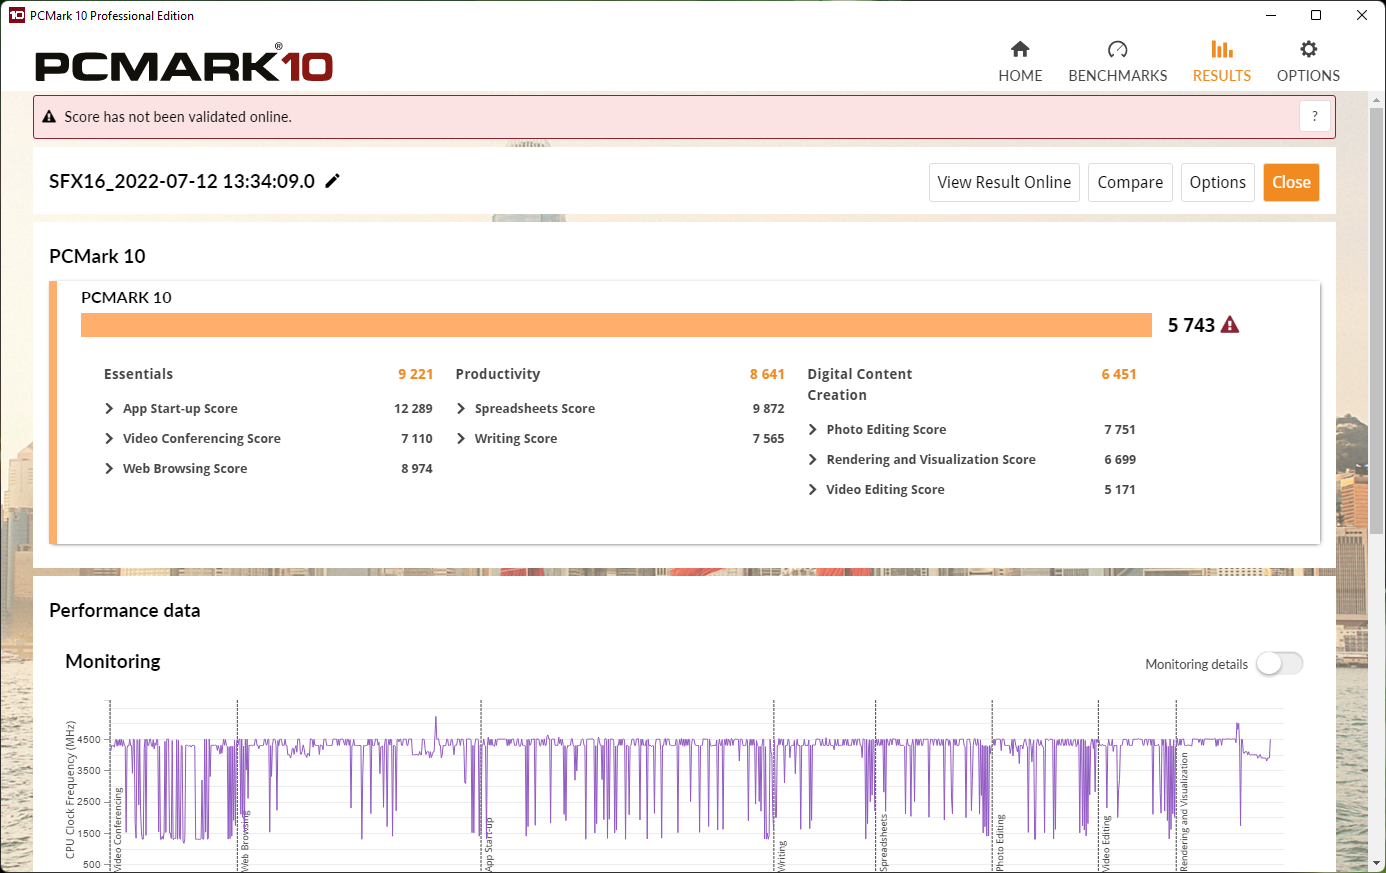The image size is (1386, 873).
Task: Click the Digital Content Creation score 6 451
Action: point(1119,374)
